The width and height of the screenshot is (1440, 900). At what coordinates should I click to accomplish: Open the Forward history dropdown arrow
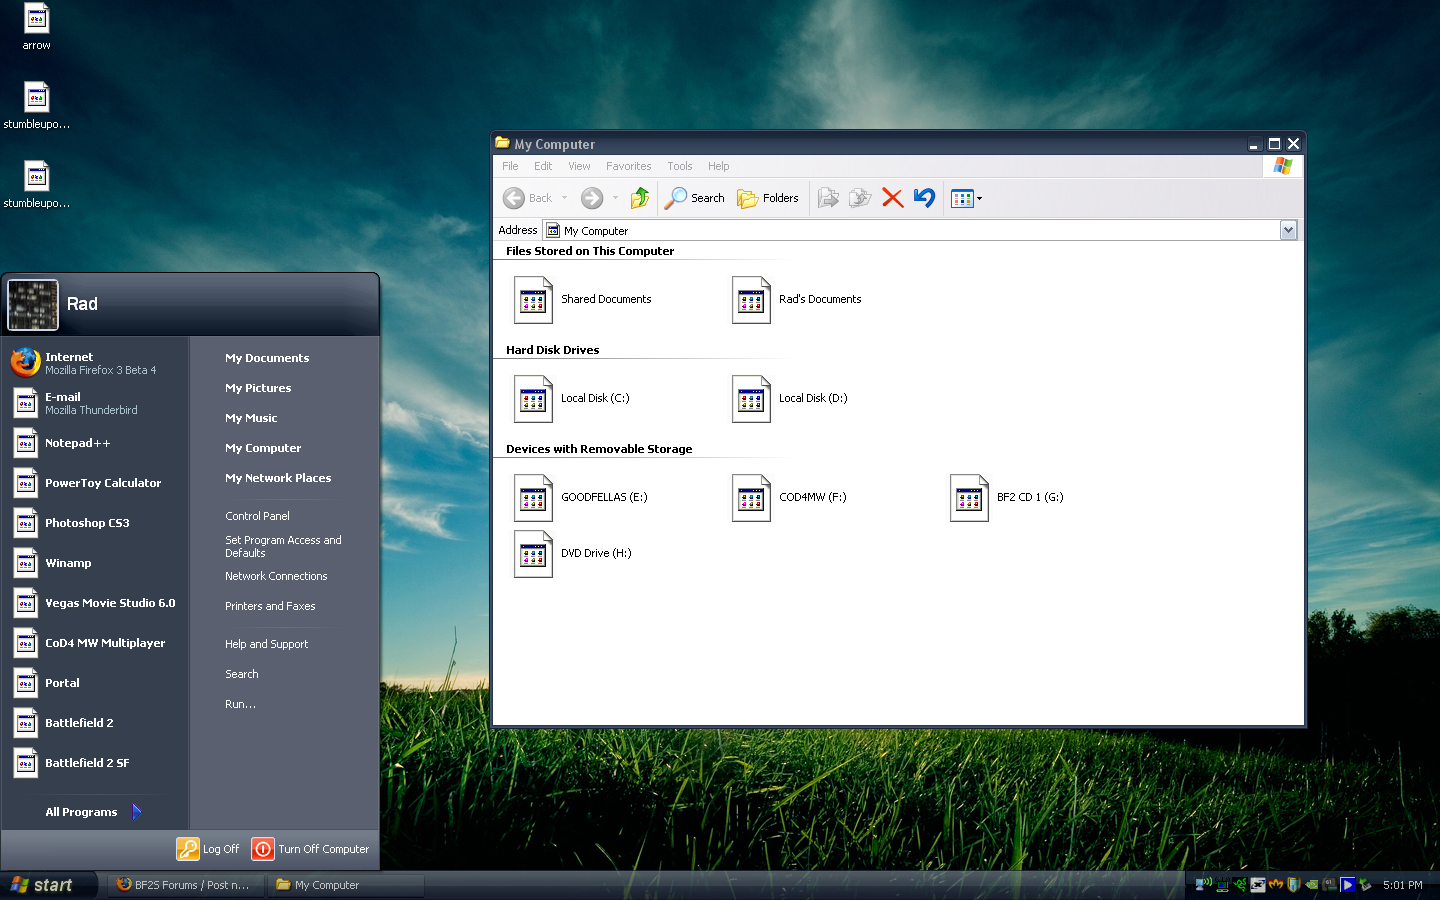[615, 198]
